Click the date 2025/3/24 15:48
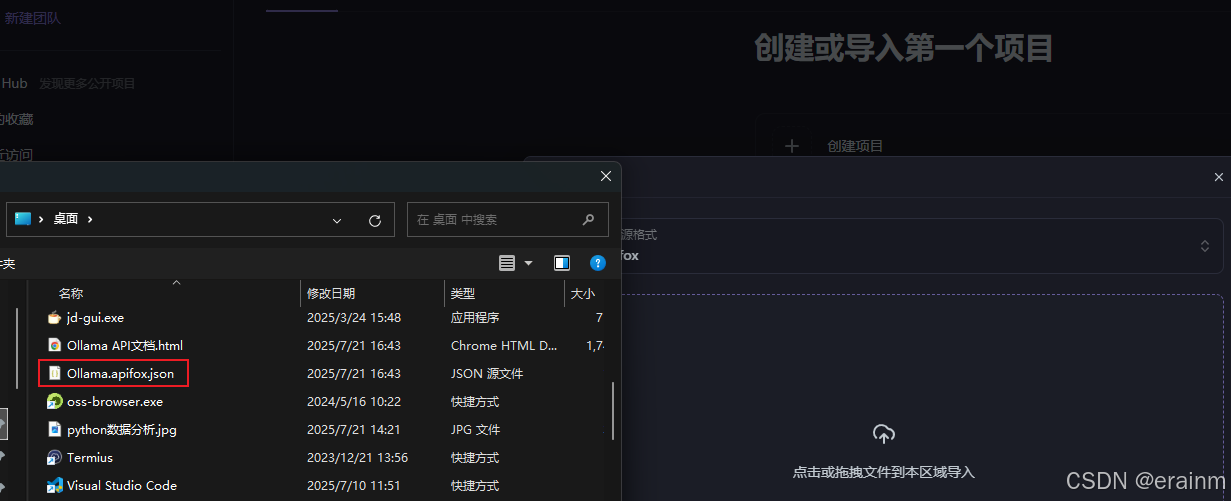 pos(354,317)
